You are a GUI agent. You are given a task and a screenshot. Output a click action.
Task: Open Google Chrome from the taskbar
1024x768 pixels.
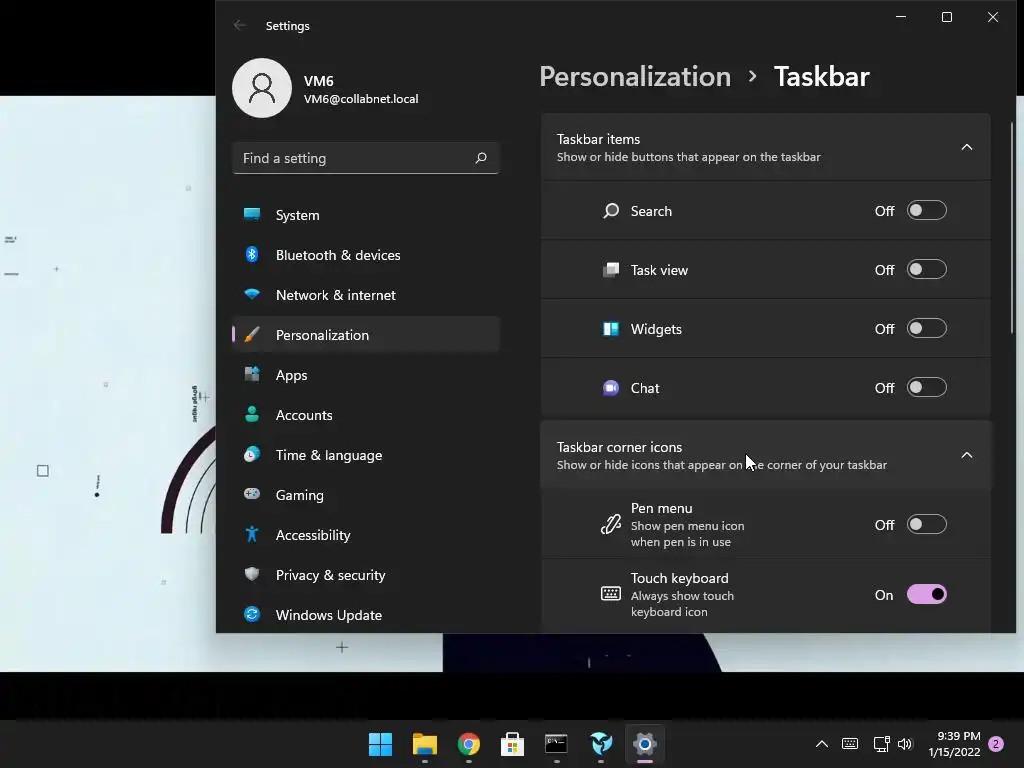(468, 744)
